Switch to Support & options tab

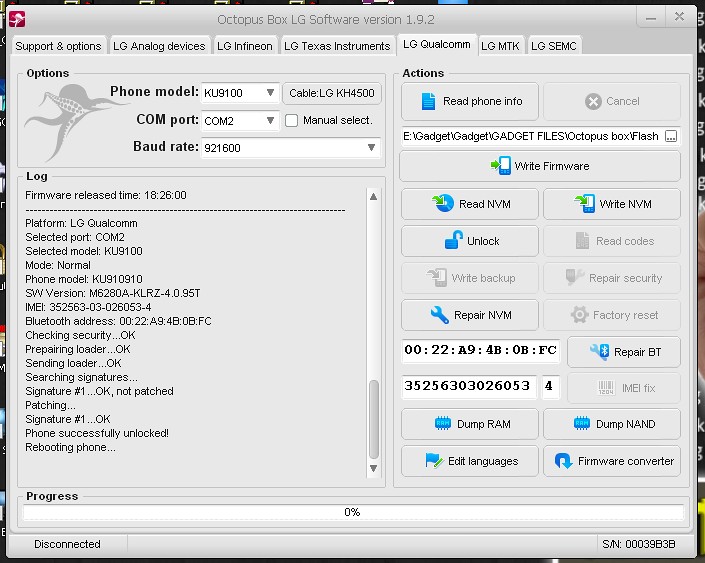(x=58, y=46)
